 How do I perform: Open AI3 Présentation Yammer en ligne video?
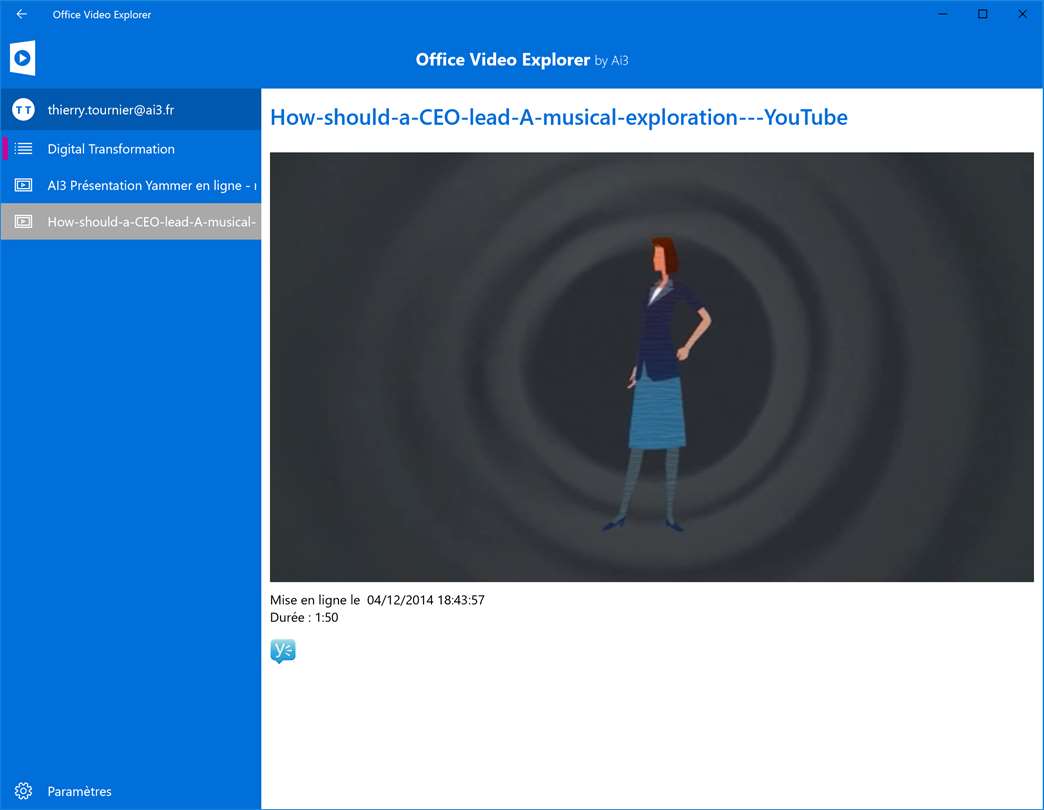pos(130,185)
